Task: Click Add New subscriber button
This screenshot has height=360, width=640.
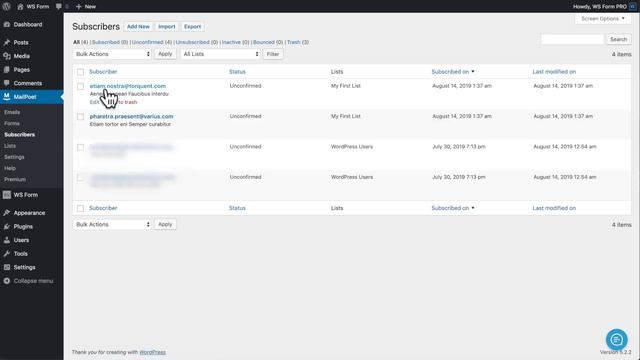Action: point(138,27)
